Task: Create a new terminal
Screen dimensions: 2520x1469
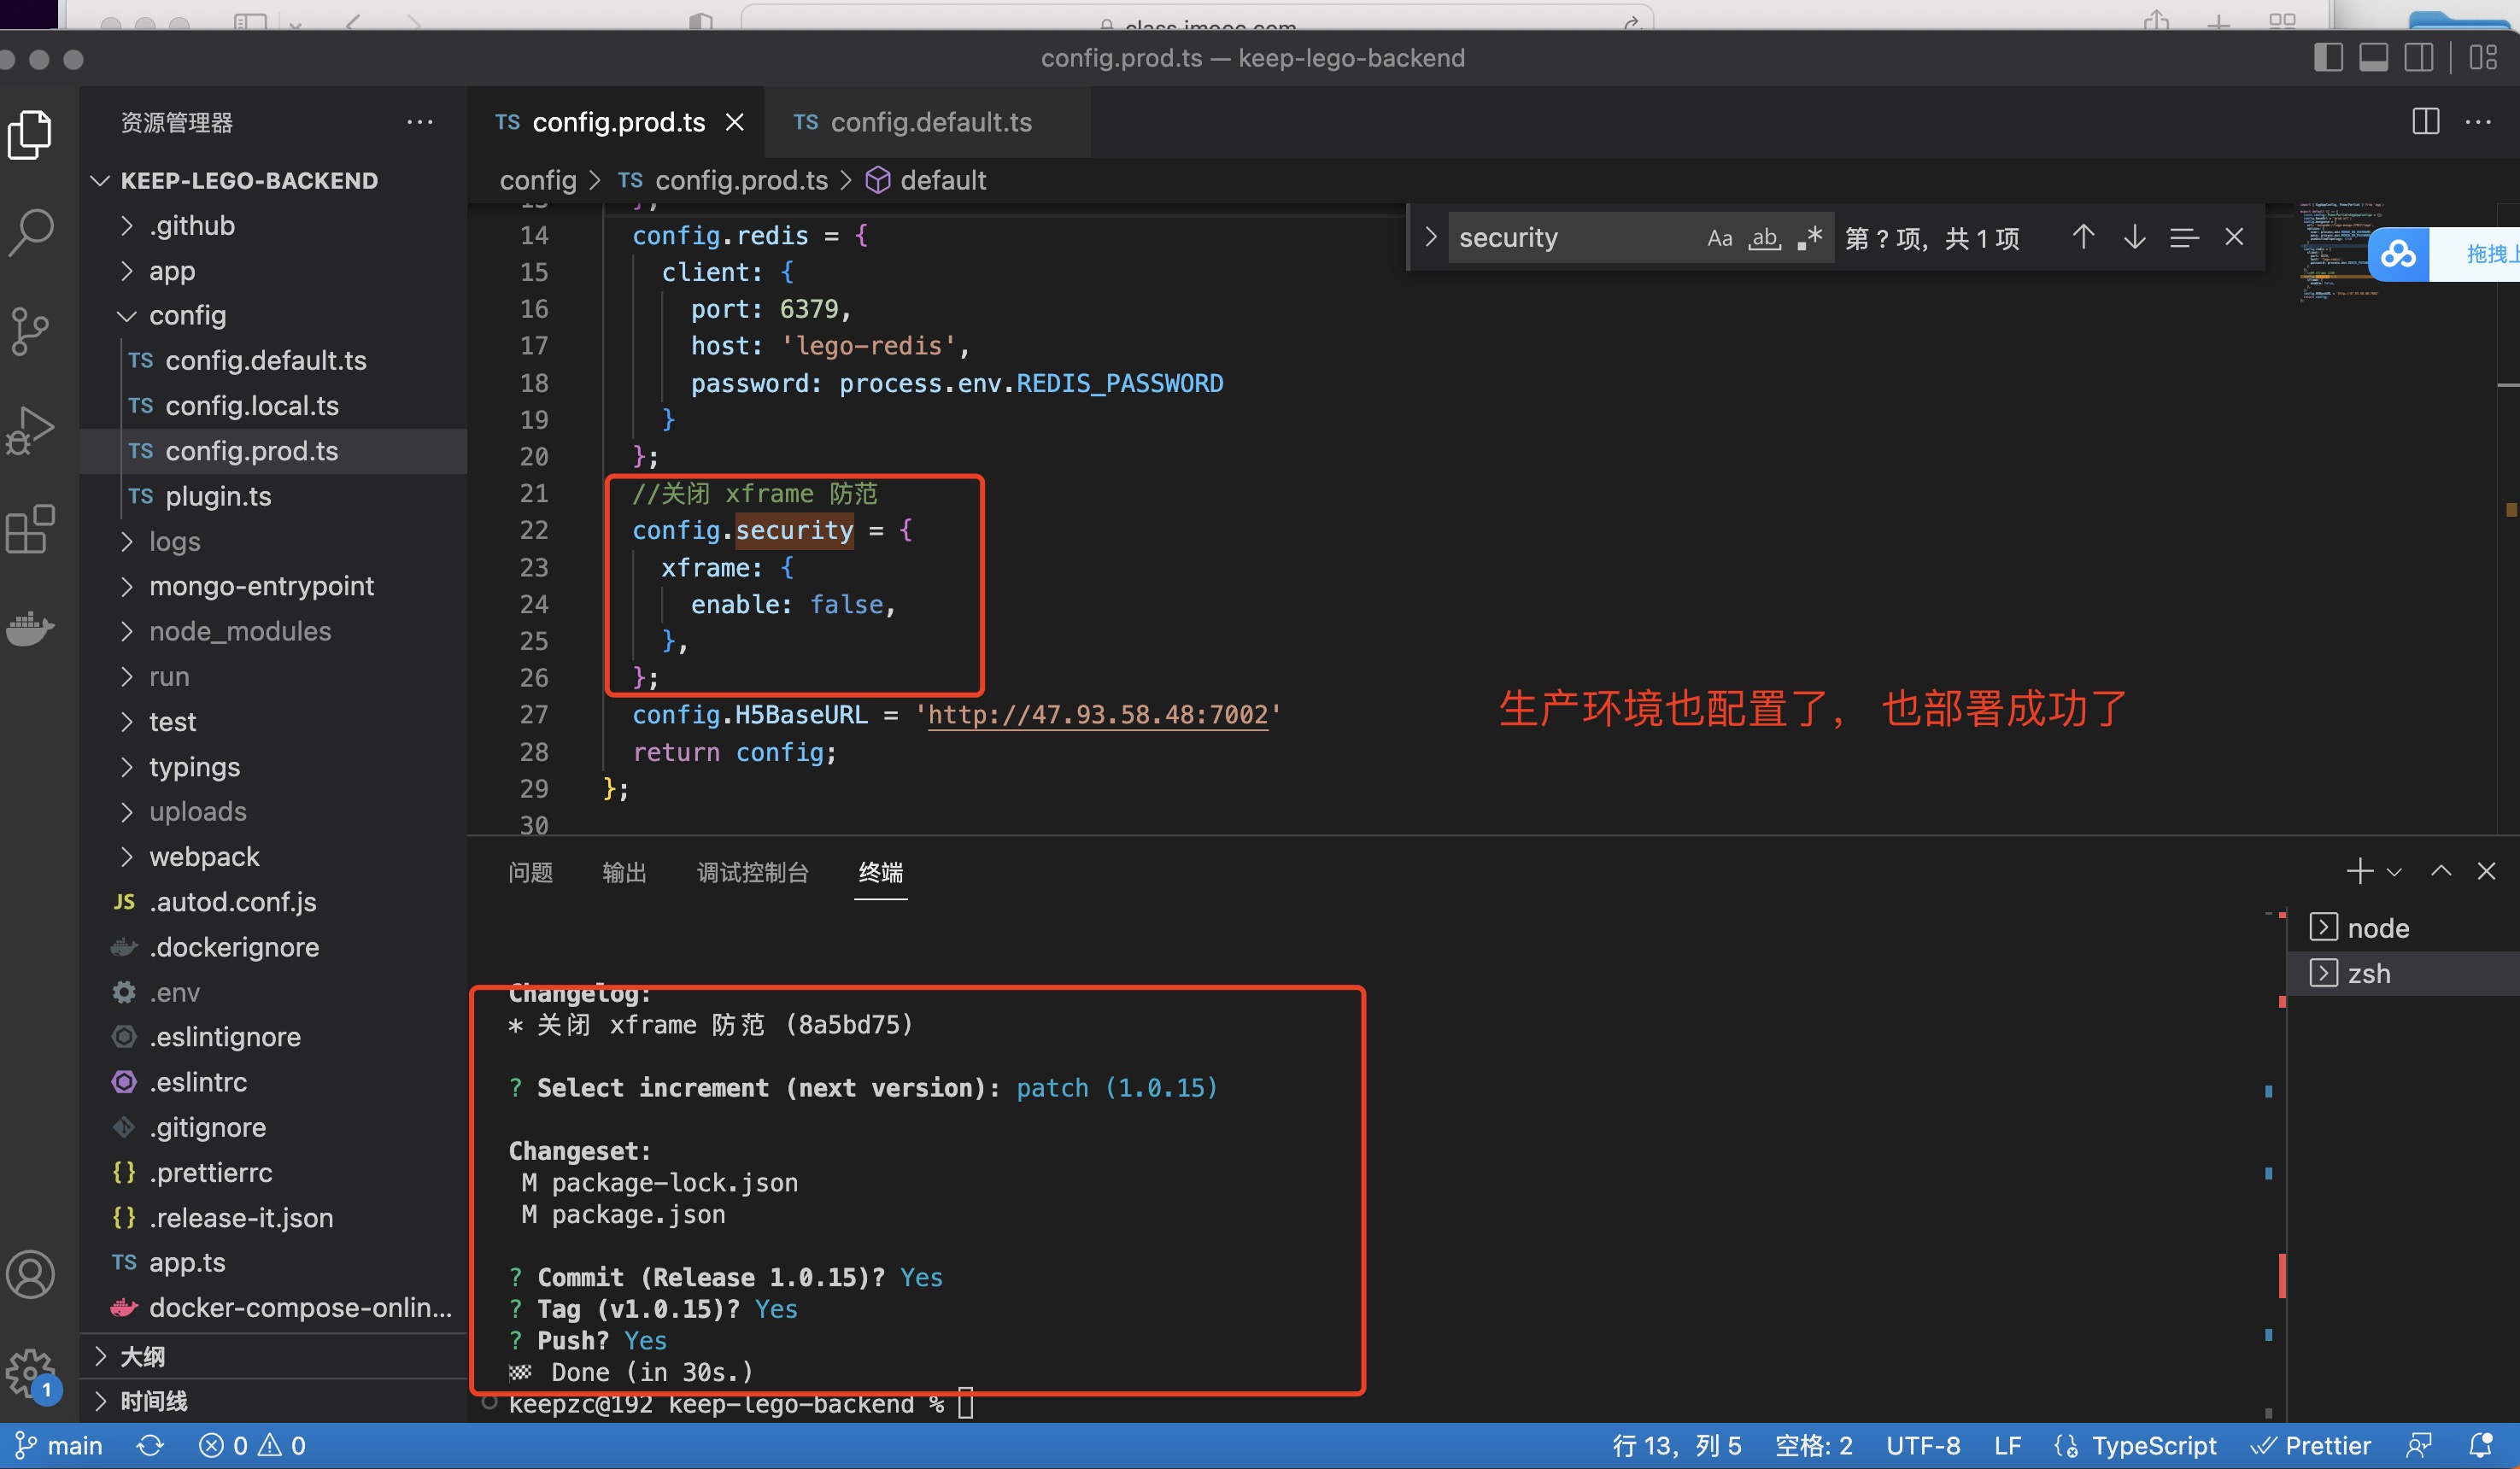Action: (2359, 871)
